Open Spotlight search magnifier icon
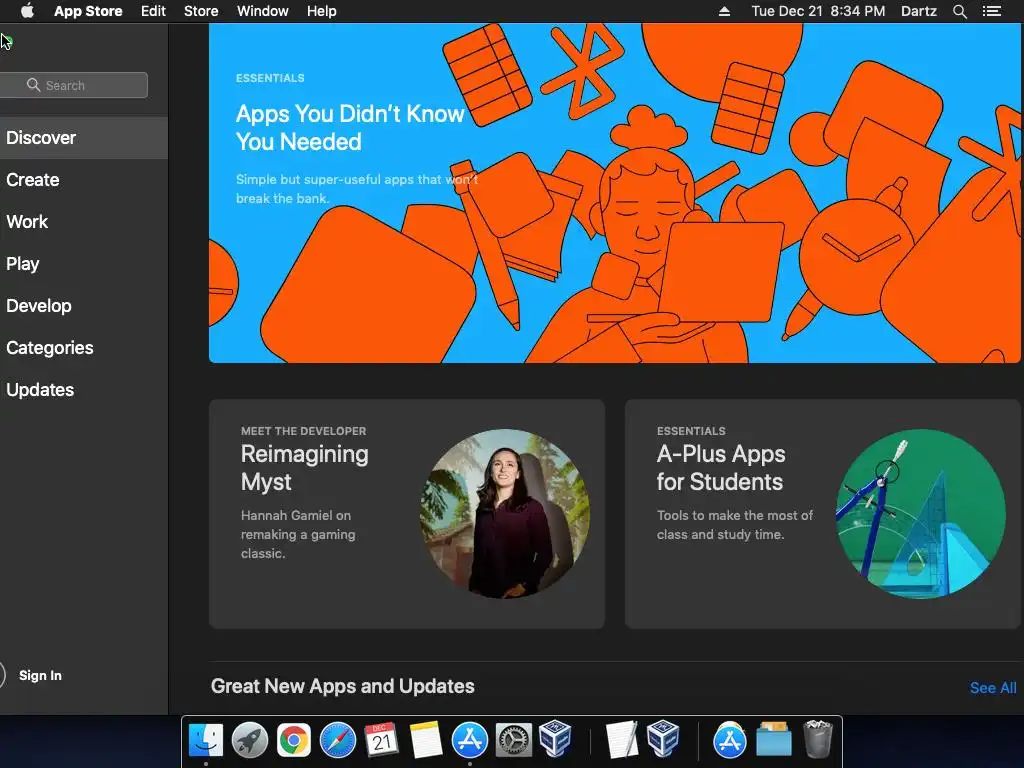 [x=959, y=11]
